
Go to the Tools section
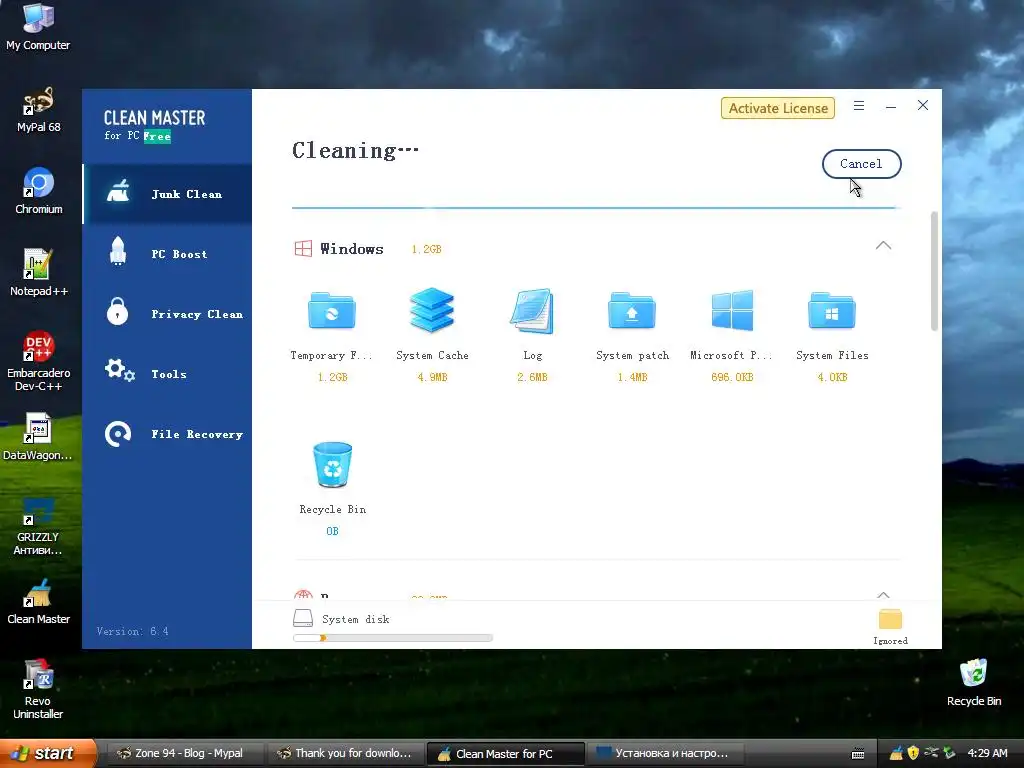pos(167,374)
